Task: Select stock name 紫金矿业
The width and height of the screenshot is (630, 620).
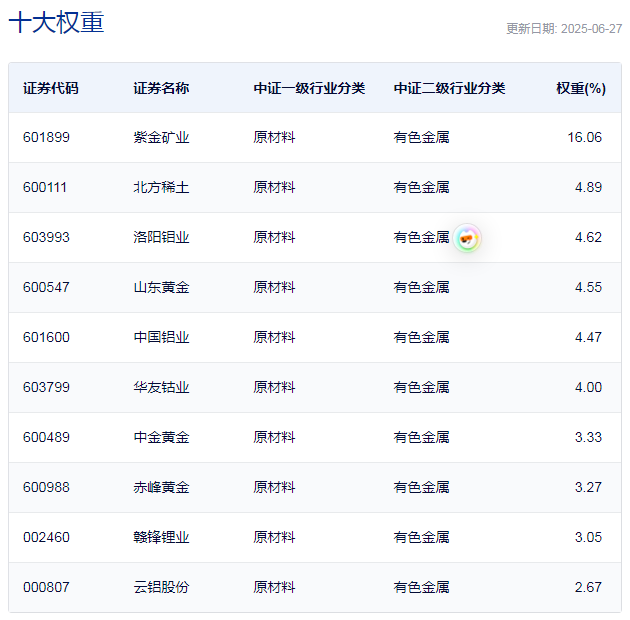Action: pyautogui.click(x=161, y=137)
